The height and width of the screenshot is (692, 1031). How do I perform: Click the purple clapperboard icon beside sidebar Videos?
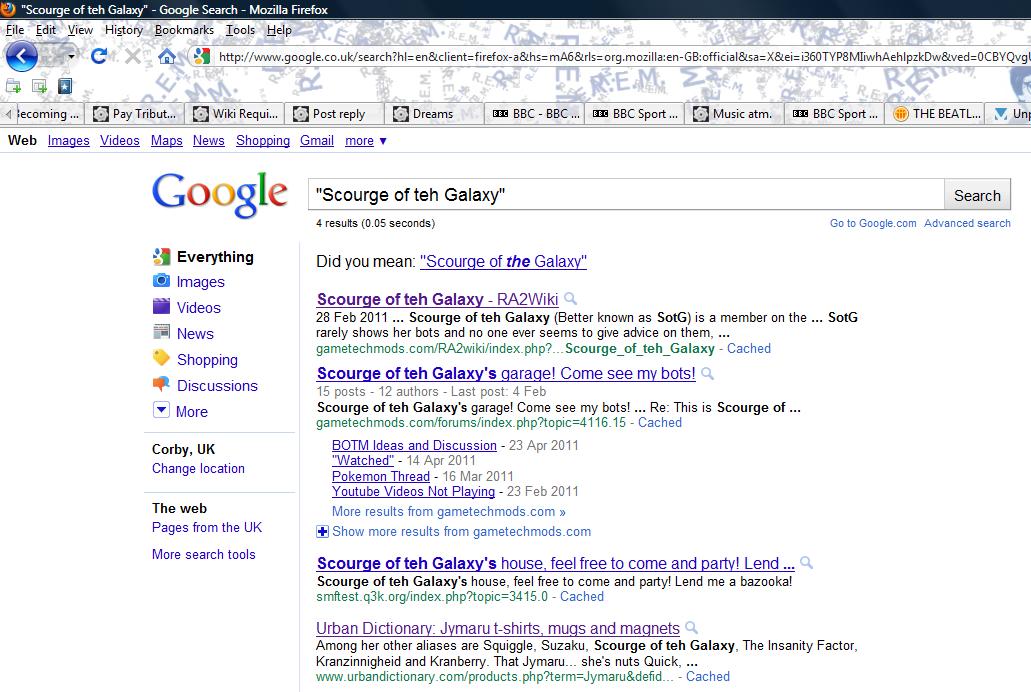(x=161, y=307)
